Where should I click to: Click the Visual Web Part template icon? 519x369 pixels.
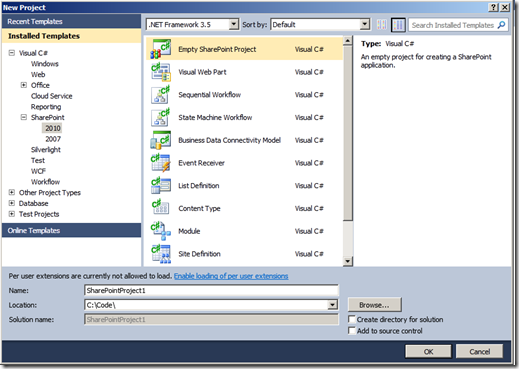pos(160,72)
